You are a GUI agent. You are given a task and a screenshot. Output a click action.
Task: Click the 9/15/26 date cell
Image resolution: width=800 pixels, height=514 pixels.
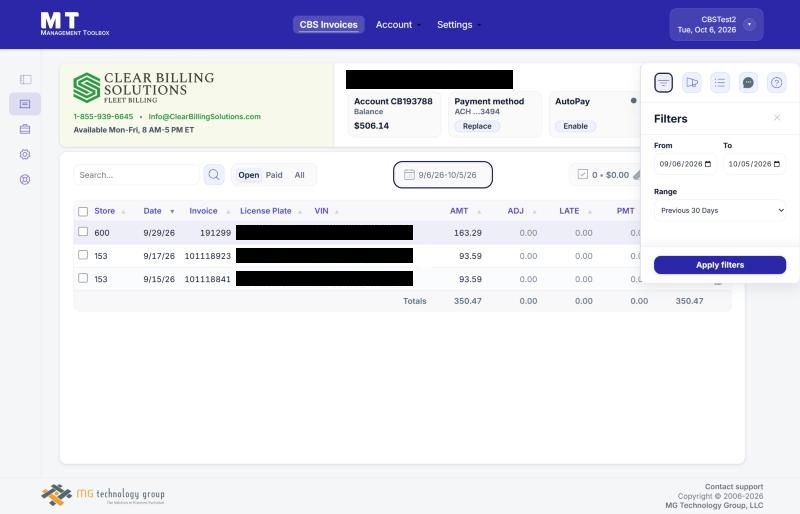(159, 279)
